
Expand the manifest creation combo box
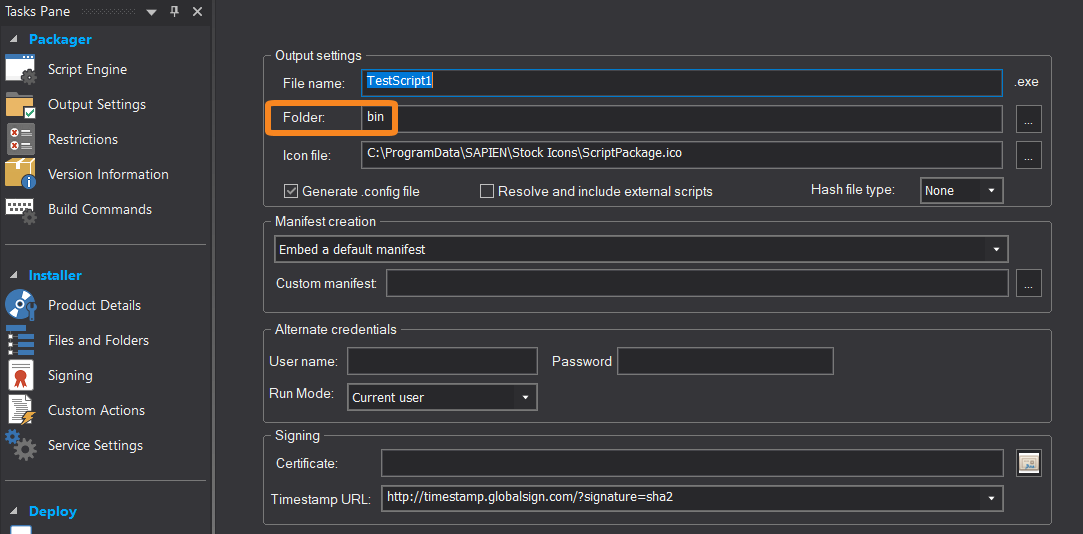click(641, 249)
